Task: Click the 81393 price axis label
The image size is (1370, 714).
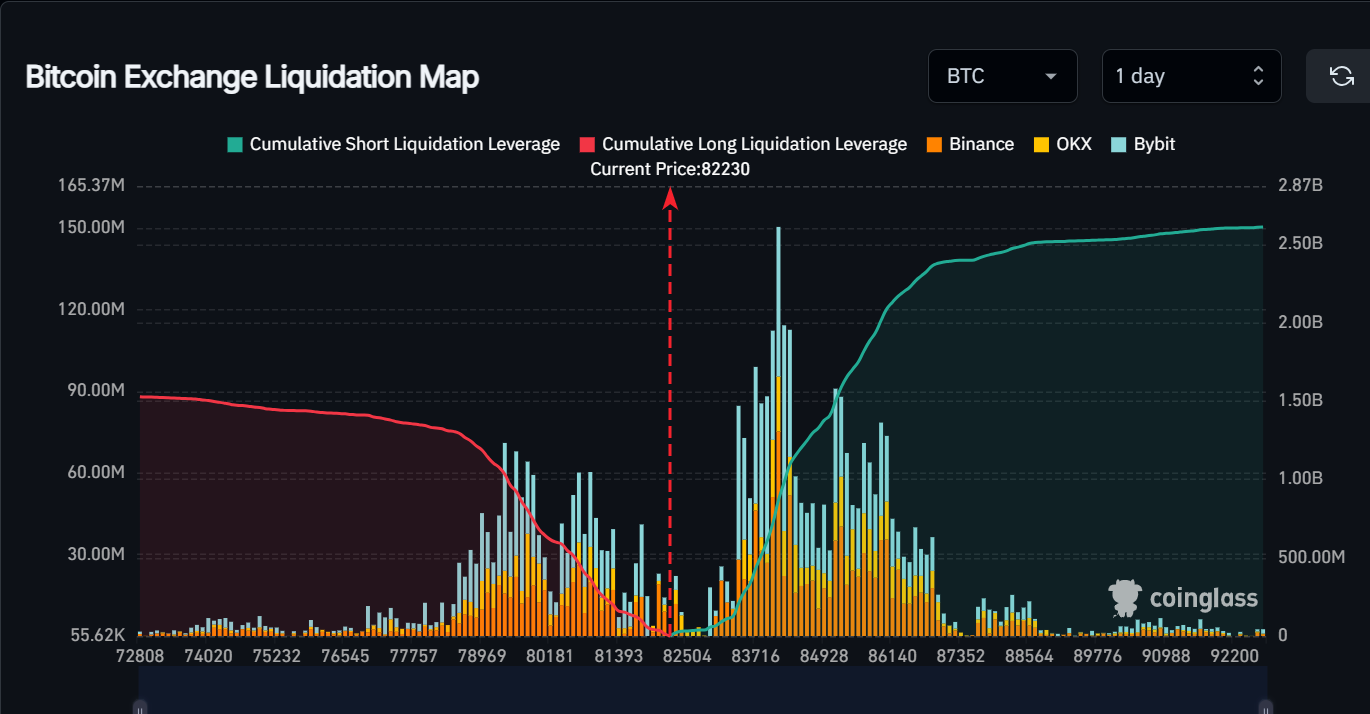Action: 618,656
